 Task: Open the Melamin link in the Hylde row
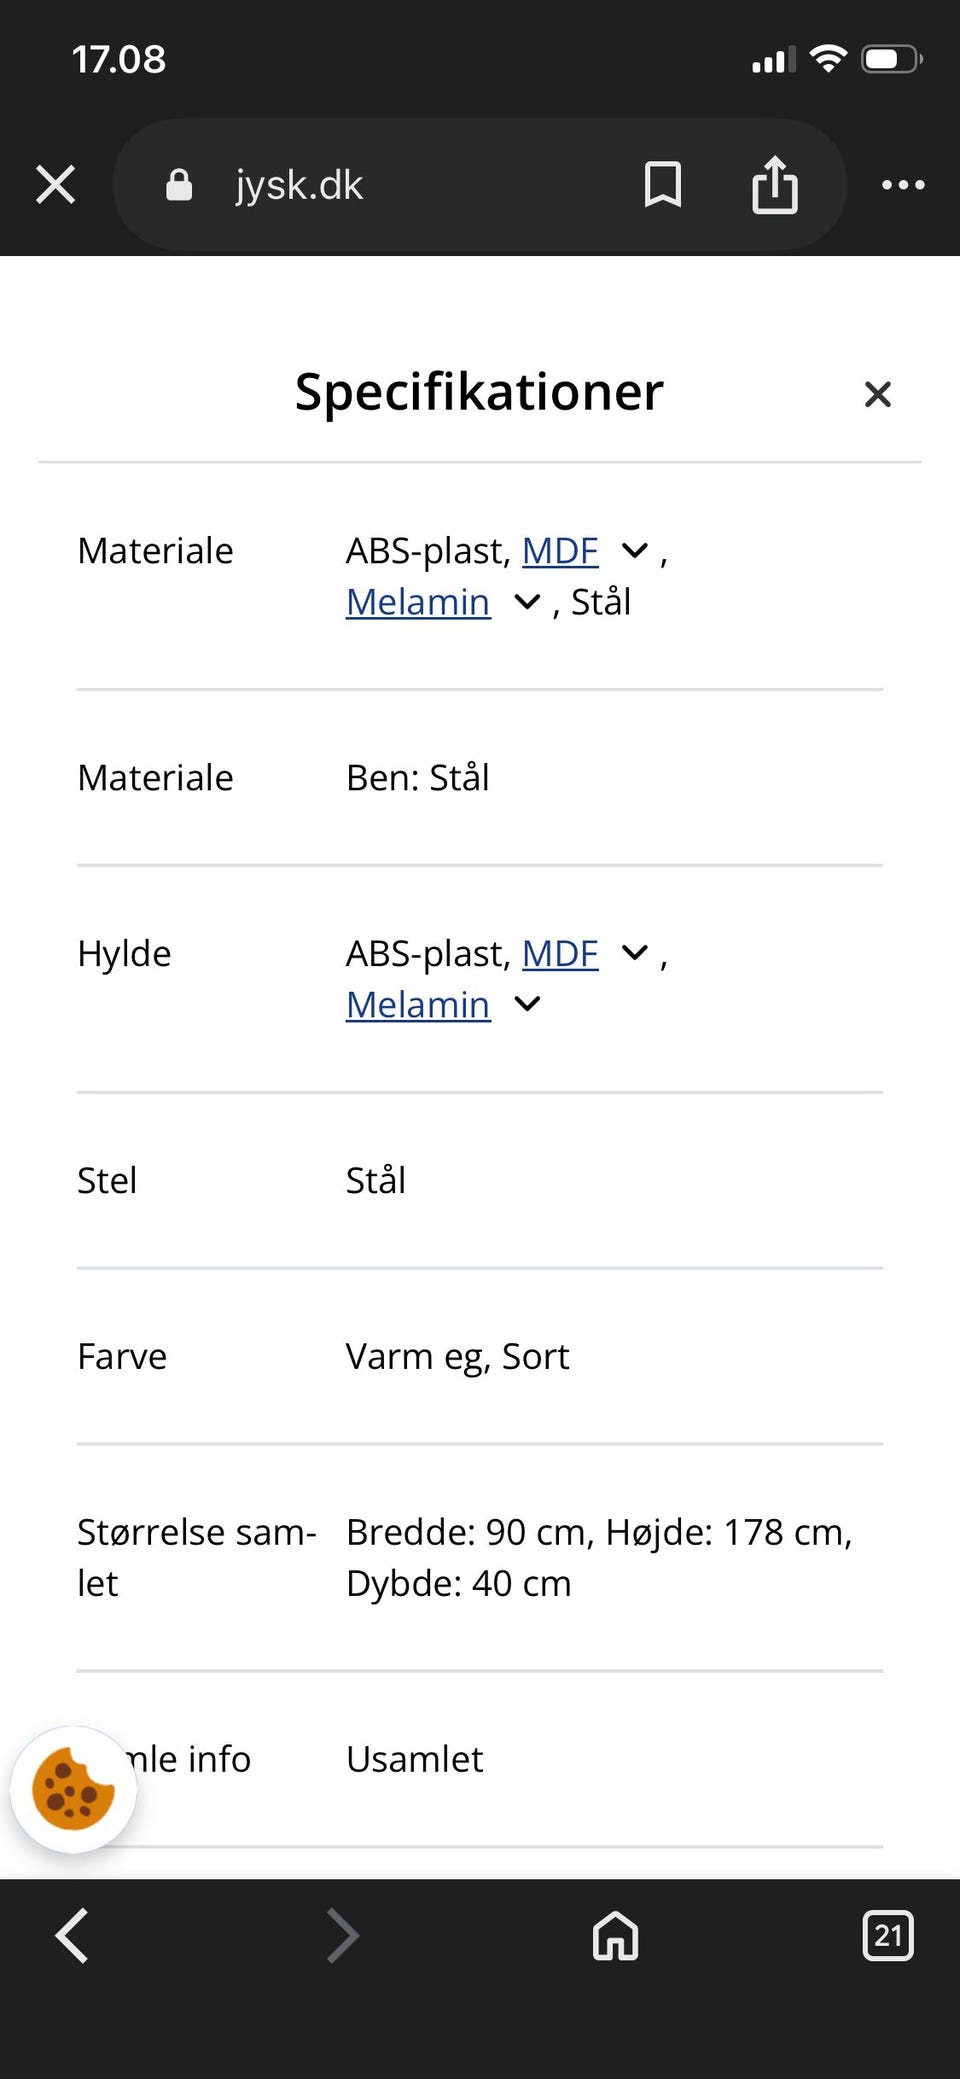click(x=418, y=1005)
